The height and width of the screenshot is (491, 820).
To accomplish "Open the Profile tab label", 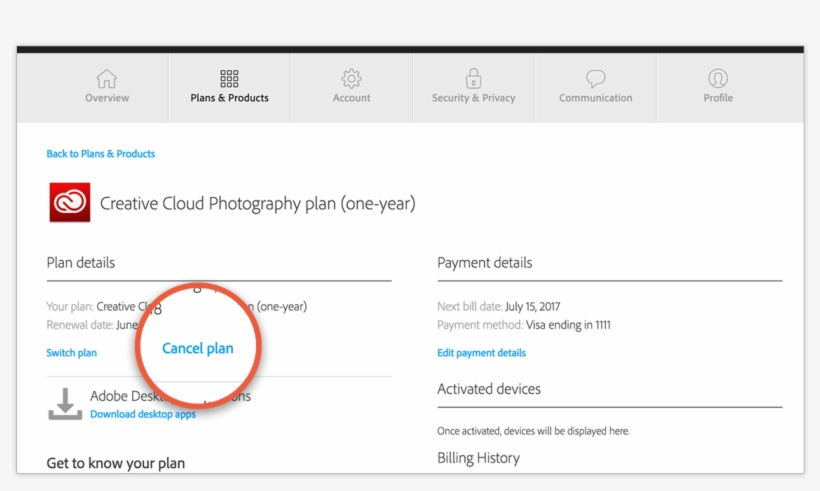I will [x=718, y=98].
